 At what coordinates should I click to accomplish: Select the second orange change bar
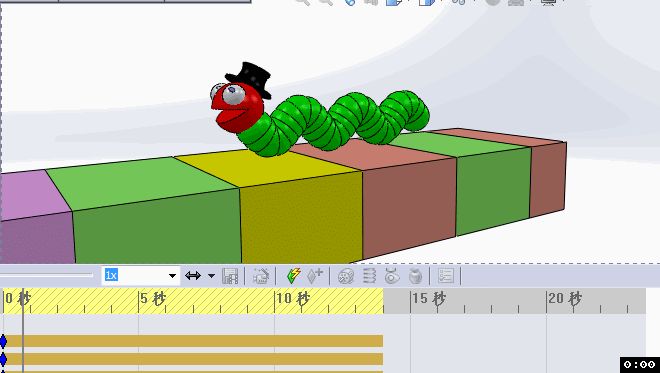(x=195, y=359)
